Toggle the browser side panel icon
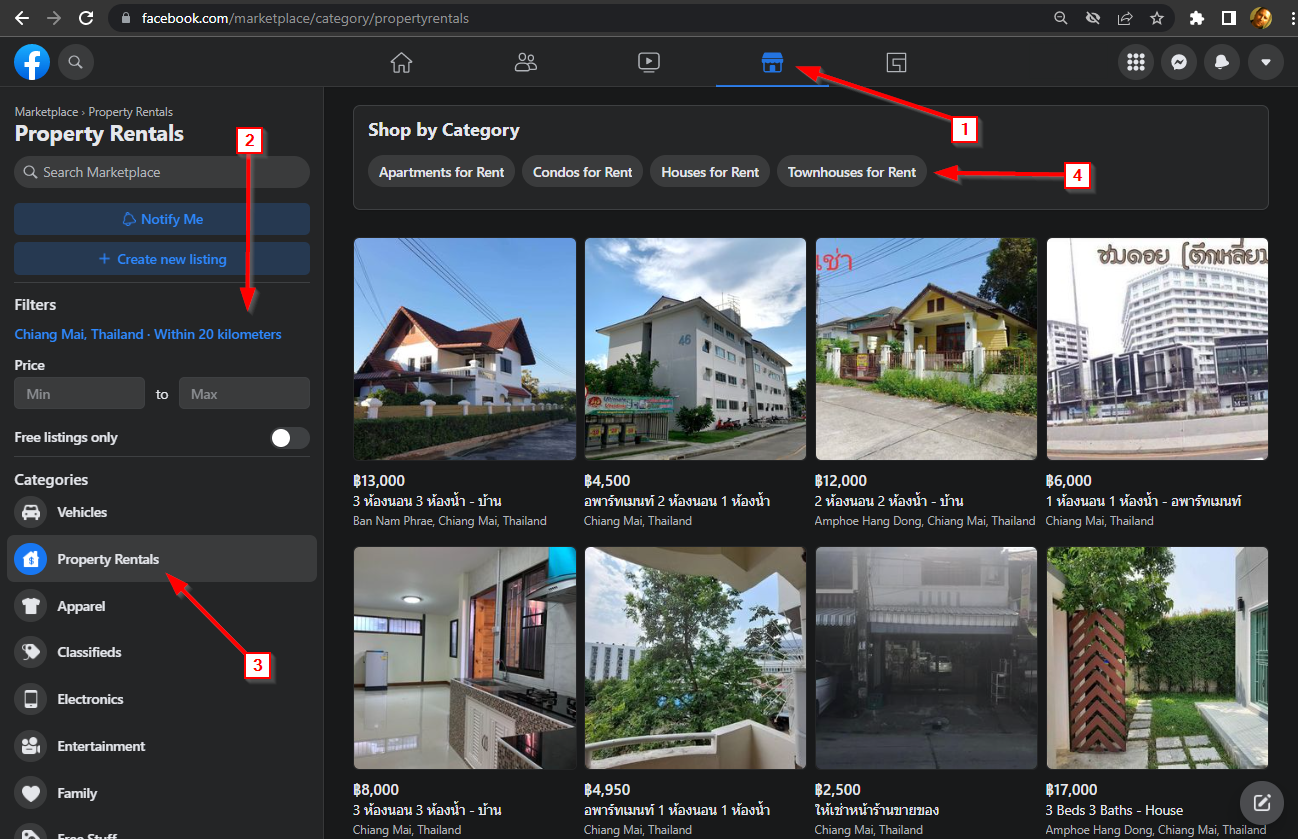This screenshot has width=1298, height=839. point(1229,18)
